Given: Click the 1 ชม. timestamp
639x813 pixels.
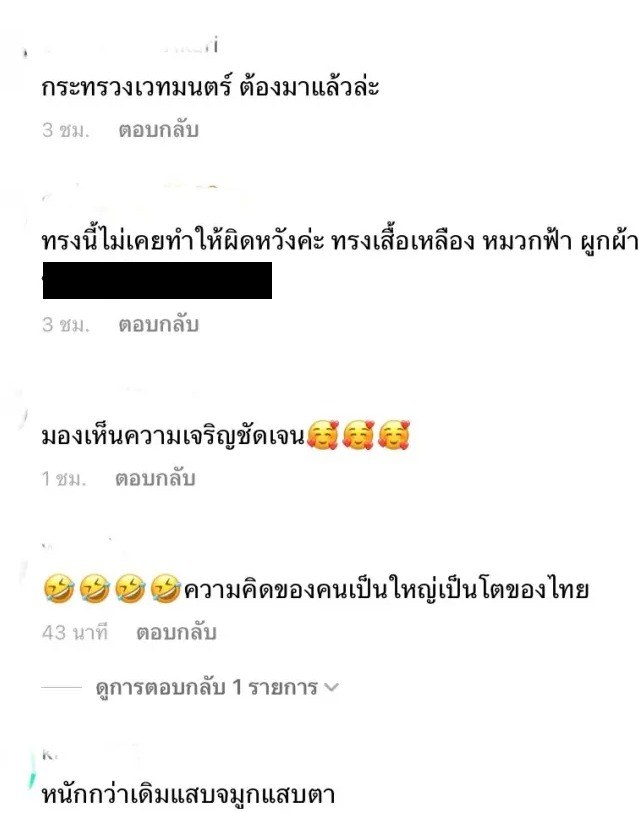Looking at the screenshot, I should [x=64, y=478].
